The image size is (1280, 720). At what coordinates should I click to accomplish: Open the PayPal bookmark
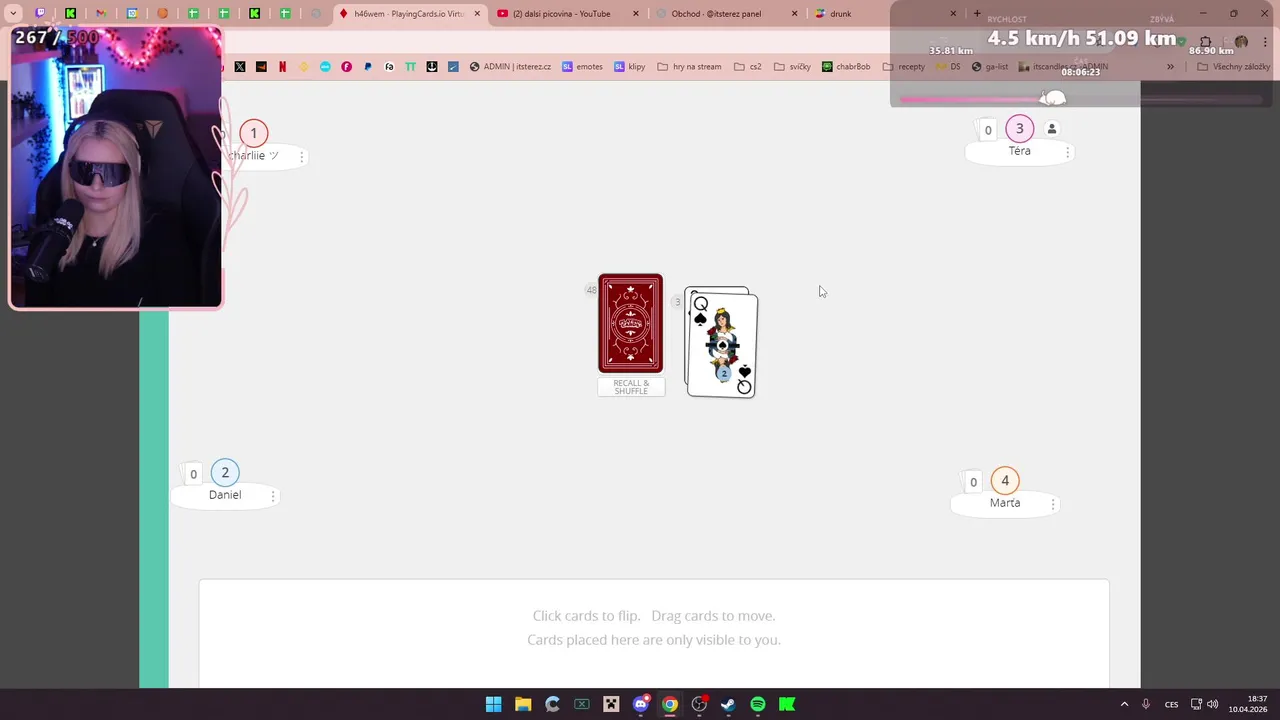tap(368, 67)
